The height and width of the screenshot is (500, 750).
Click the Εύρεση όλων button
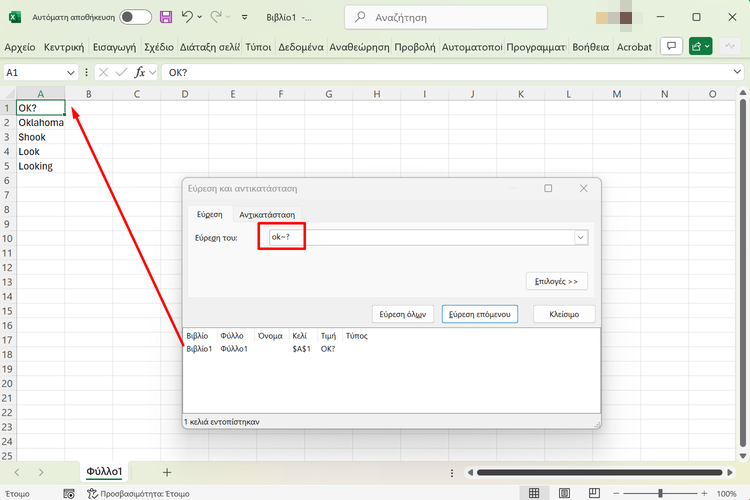pos(403,314)
